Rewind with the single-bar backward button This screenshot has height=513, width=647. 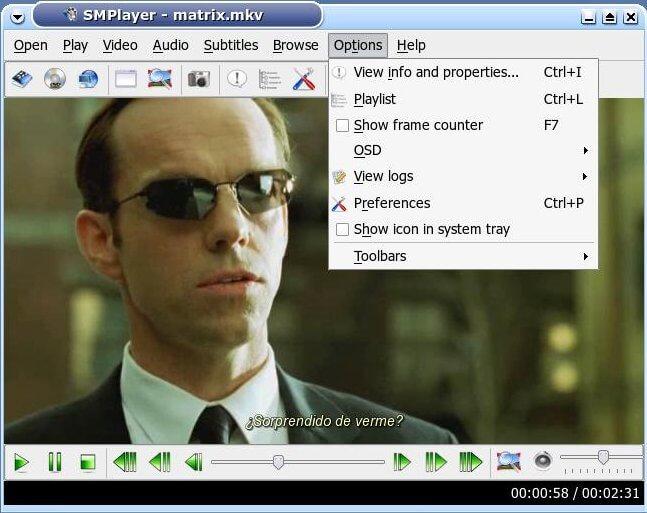tap(194, 462)
